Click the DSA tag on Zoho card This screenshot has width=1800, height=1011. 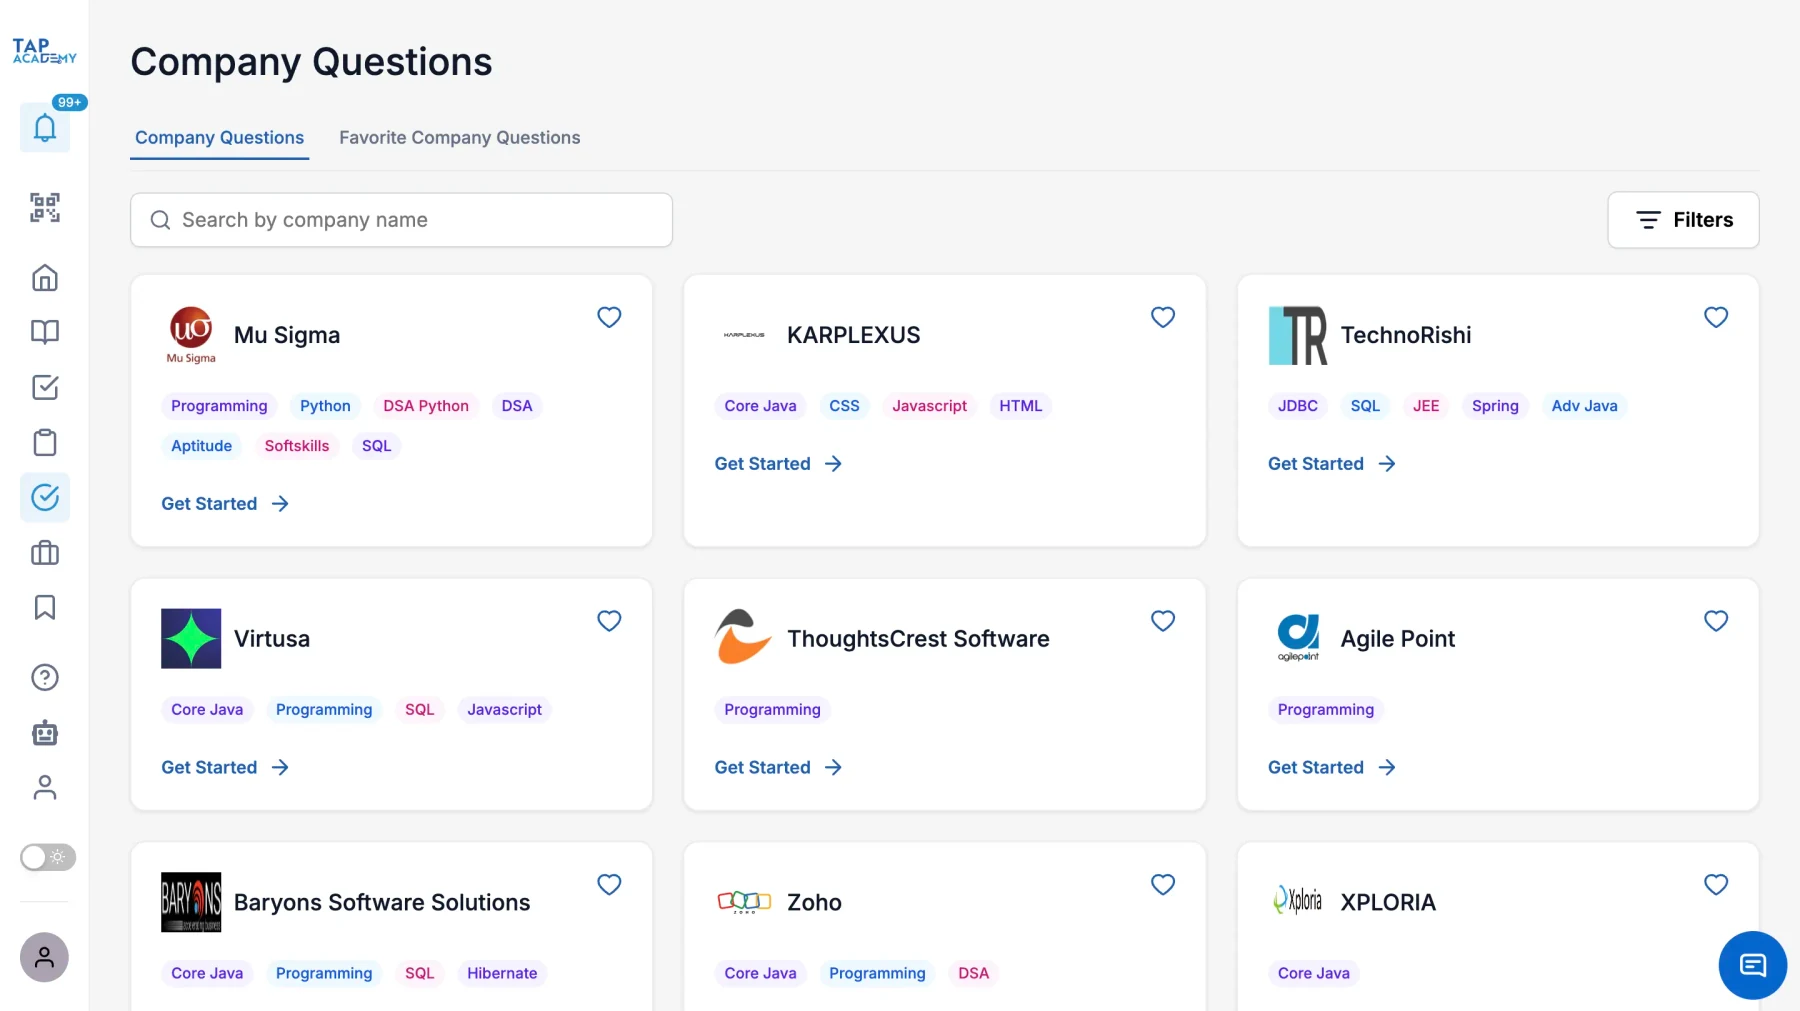coord(973,974)
